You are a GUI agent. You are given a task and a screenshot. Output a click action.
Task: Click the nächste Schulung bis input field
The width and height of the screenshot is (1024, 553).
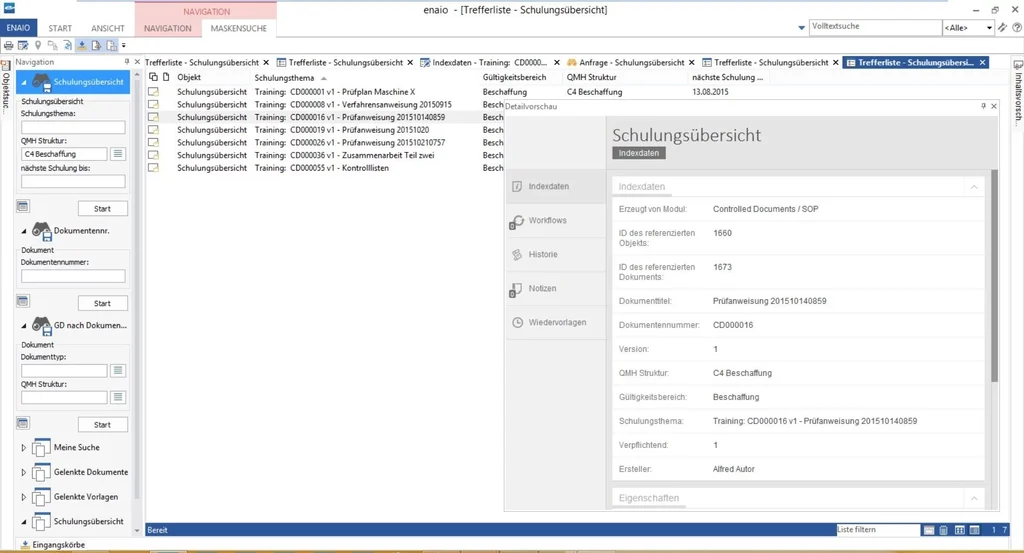(73, 182)
